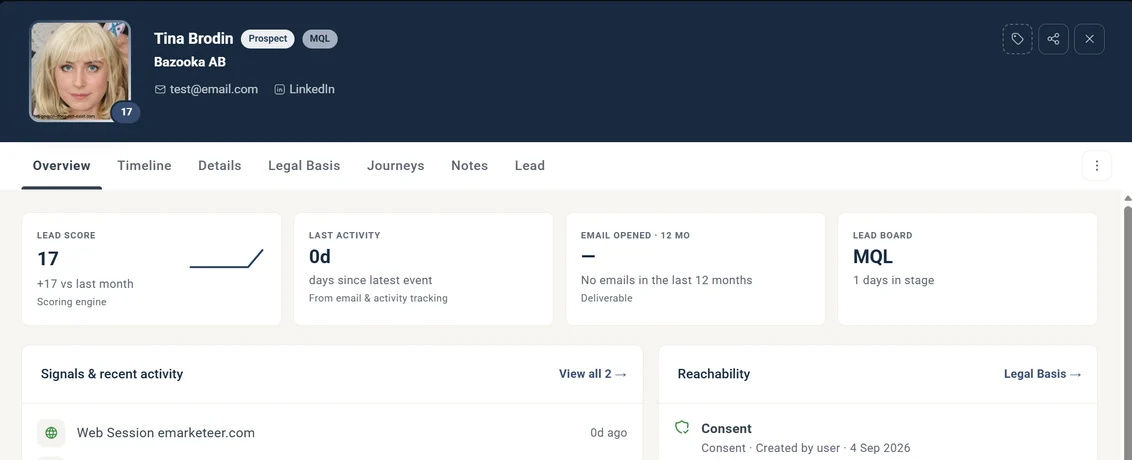
Task: Click the '0d ago' timestamp
Action: pos(609,433)
